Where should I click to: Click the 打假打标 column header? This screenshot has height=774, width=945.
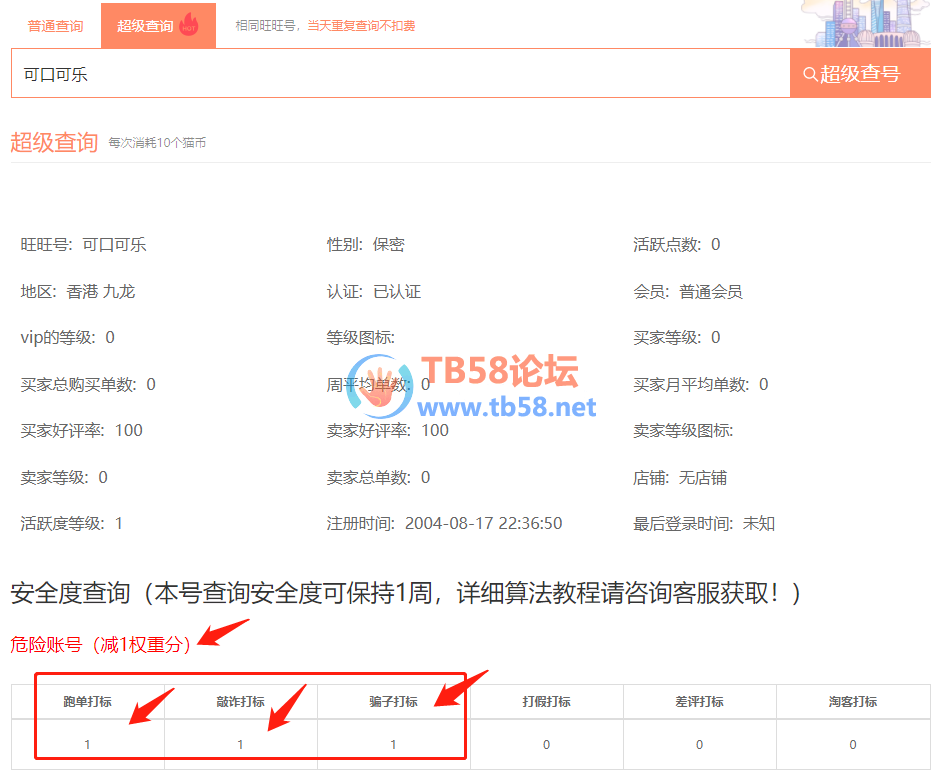(546, 702)
